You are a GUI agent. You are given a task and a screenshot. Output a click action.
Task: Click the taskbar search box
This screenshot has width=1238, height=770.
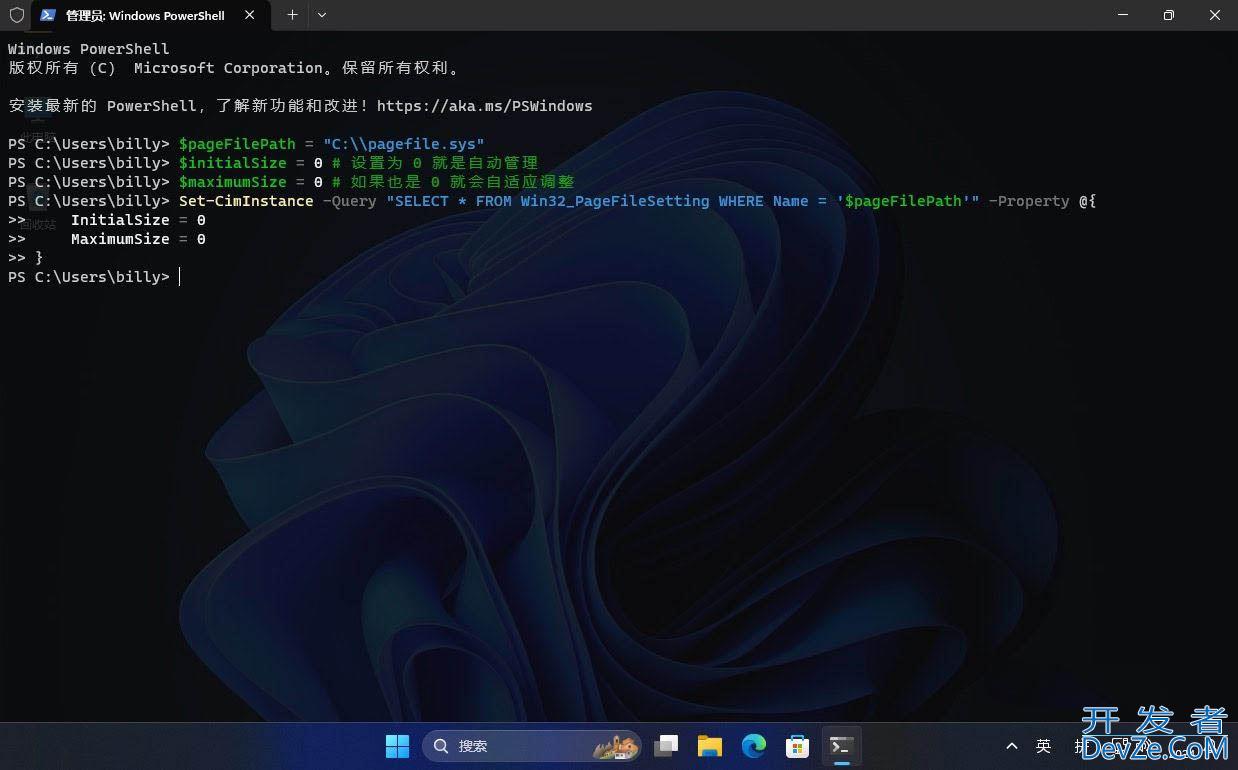coord(532,746)
